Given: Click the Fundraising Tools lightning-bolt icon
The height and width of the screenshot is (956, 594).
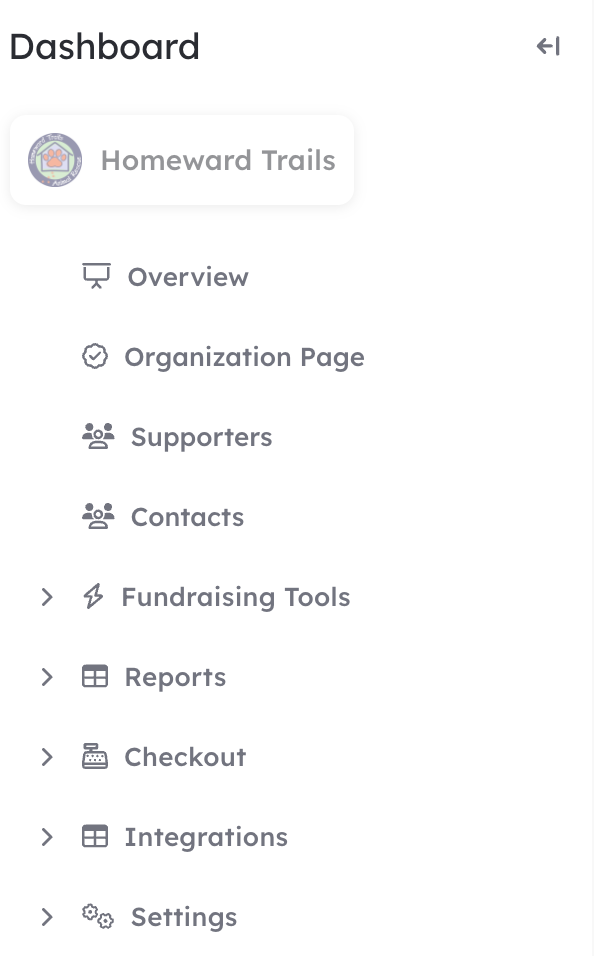Looking at the screenshot, I should coord(93,596).
